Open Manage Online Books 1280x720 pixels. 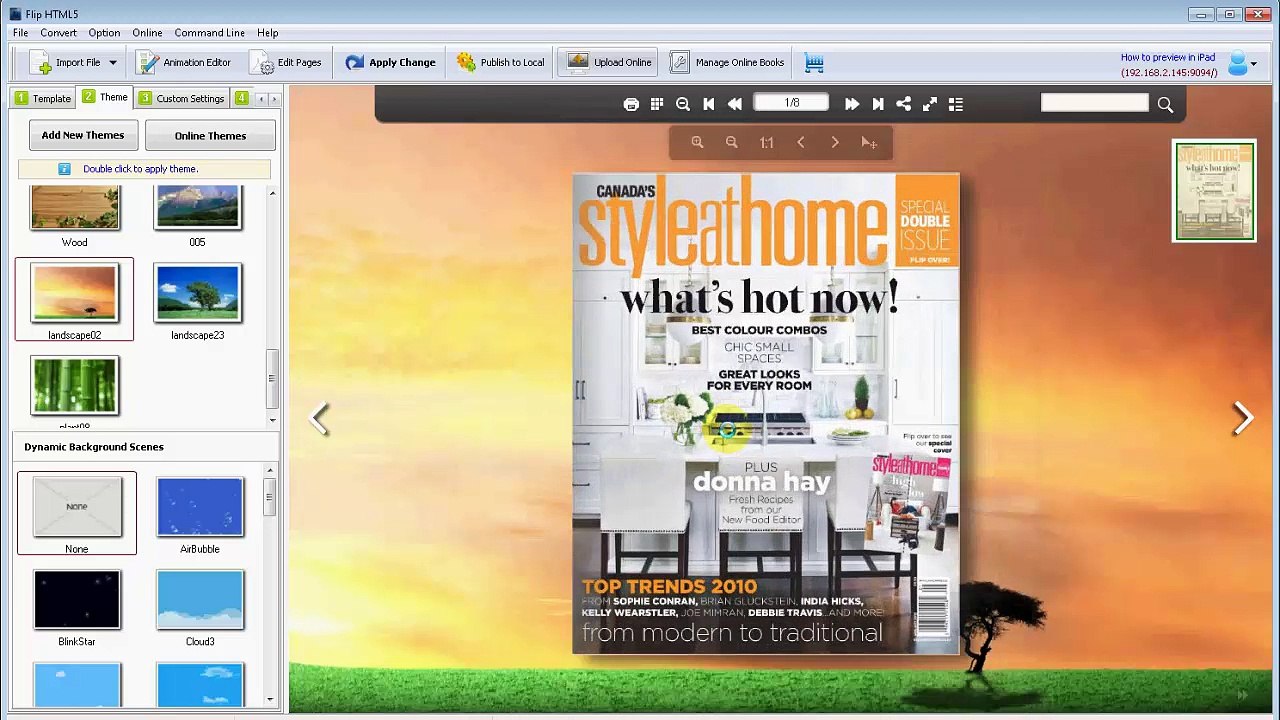point(727,63)
